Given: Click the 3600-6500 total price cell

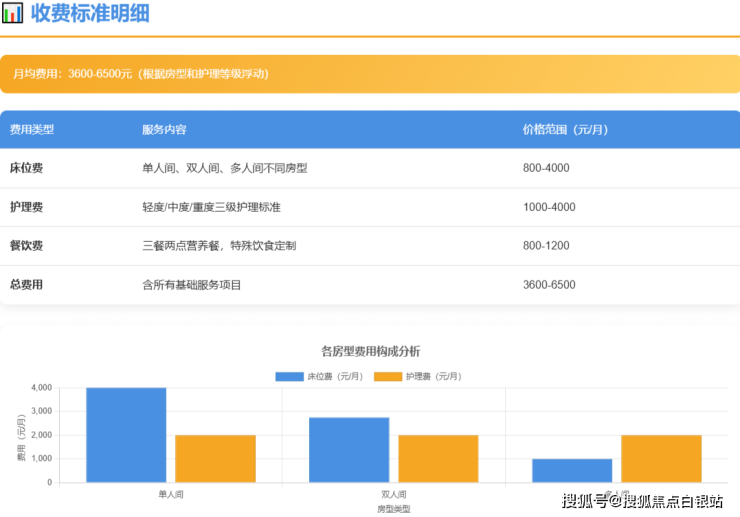Looking at the screenshot, I should click(549, 285).
